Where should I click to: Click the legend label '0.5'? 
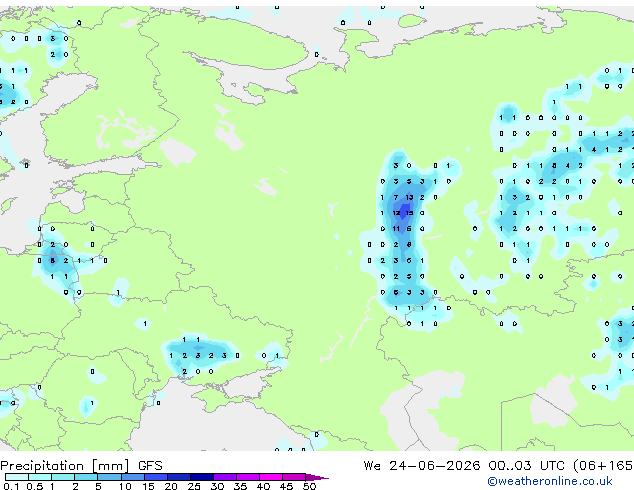point(35,486)
